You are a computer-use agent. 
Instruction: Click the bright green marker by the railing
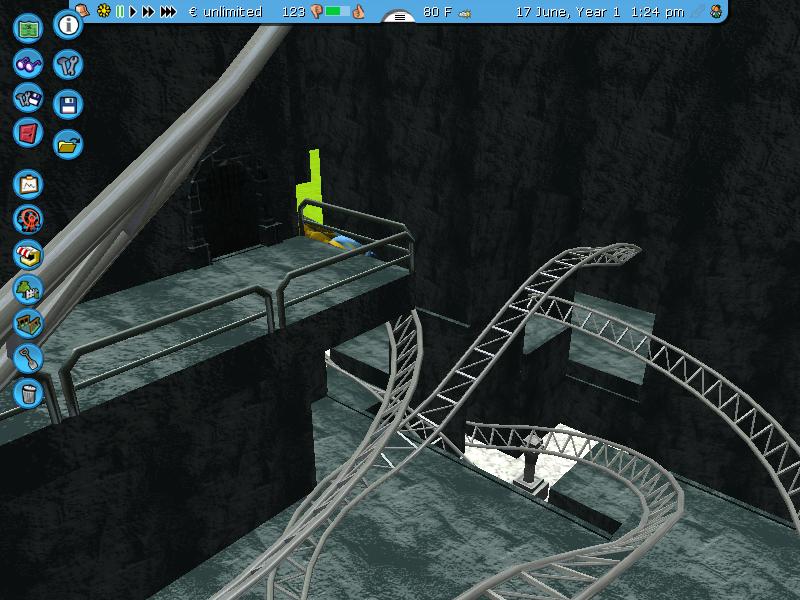pyautogui.click(x=310, y=189)
